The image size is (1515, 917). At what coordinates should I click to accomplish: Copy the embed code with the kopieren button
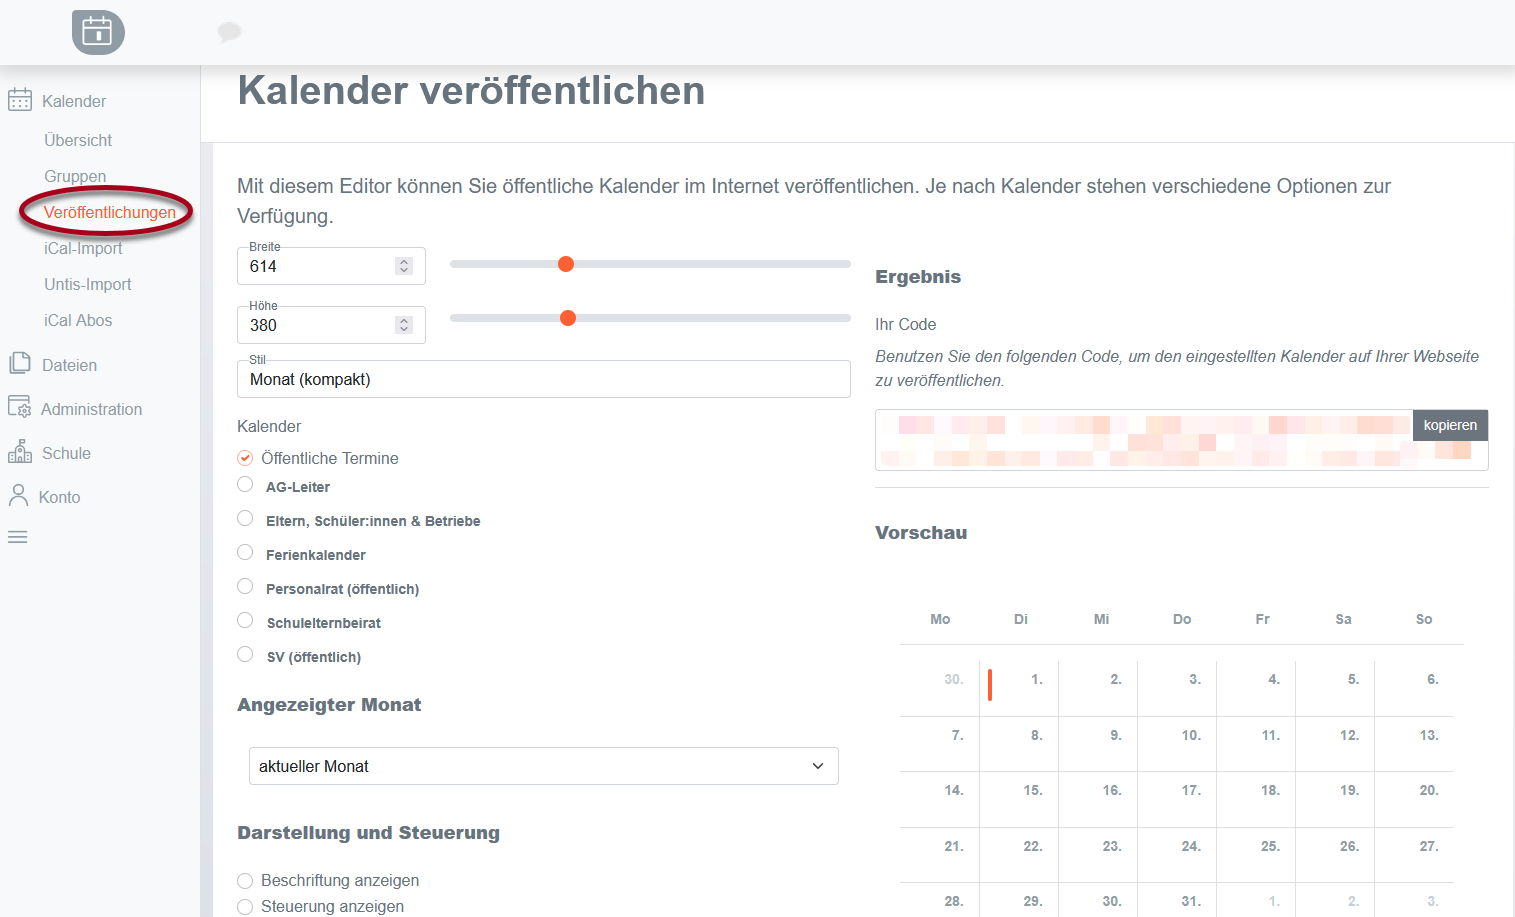[x=1450, y=425]
